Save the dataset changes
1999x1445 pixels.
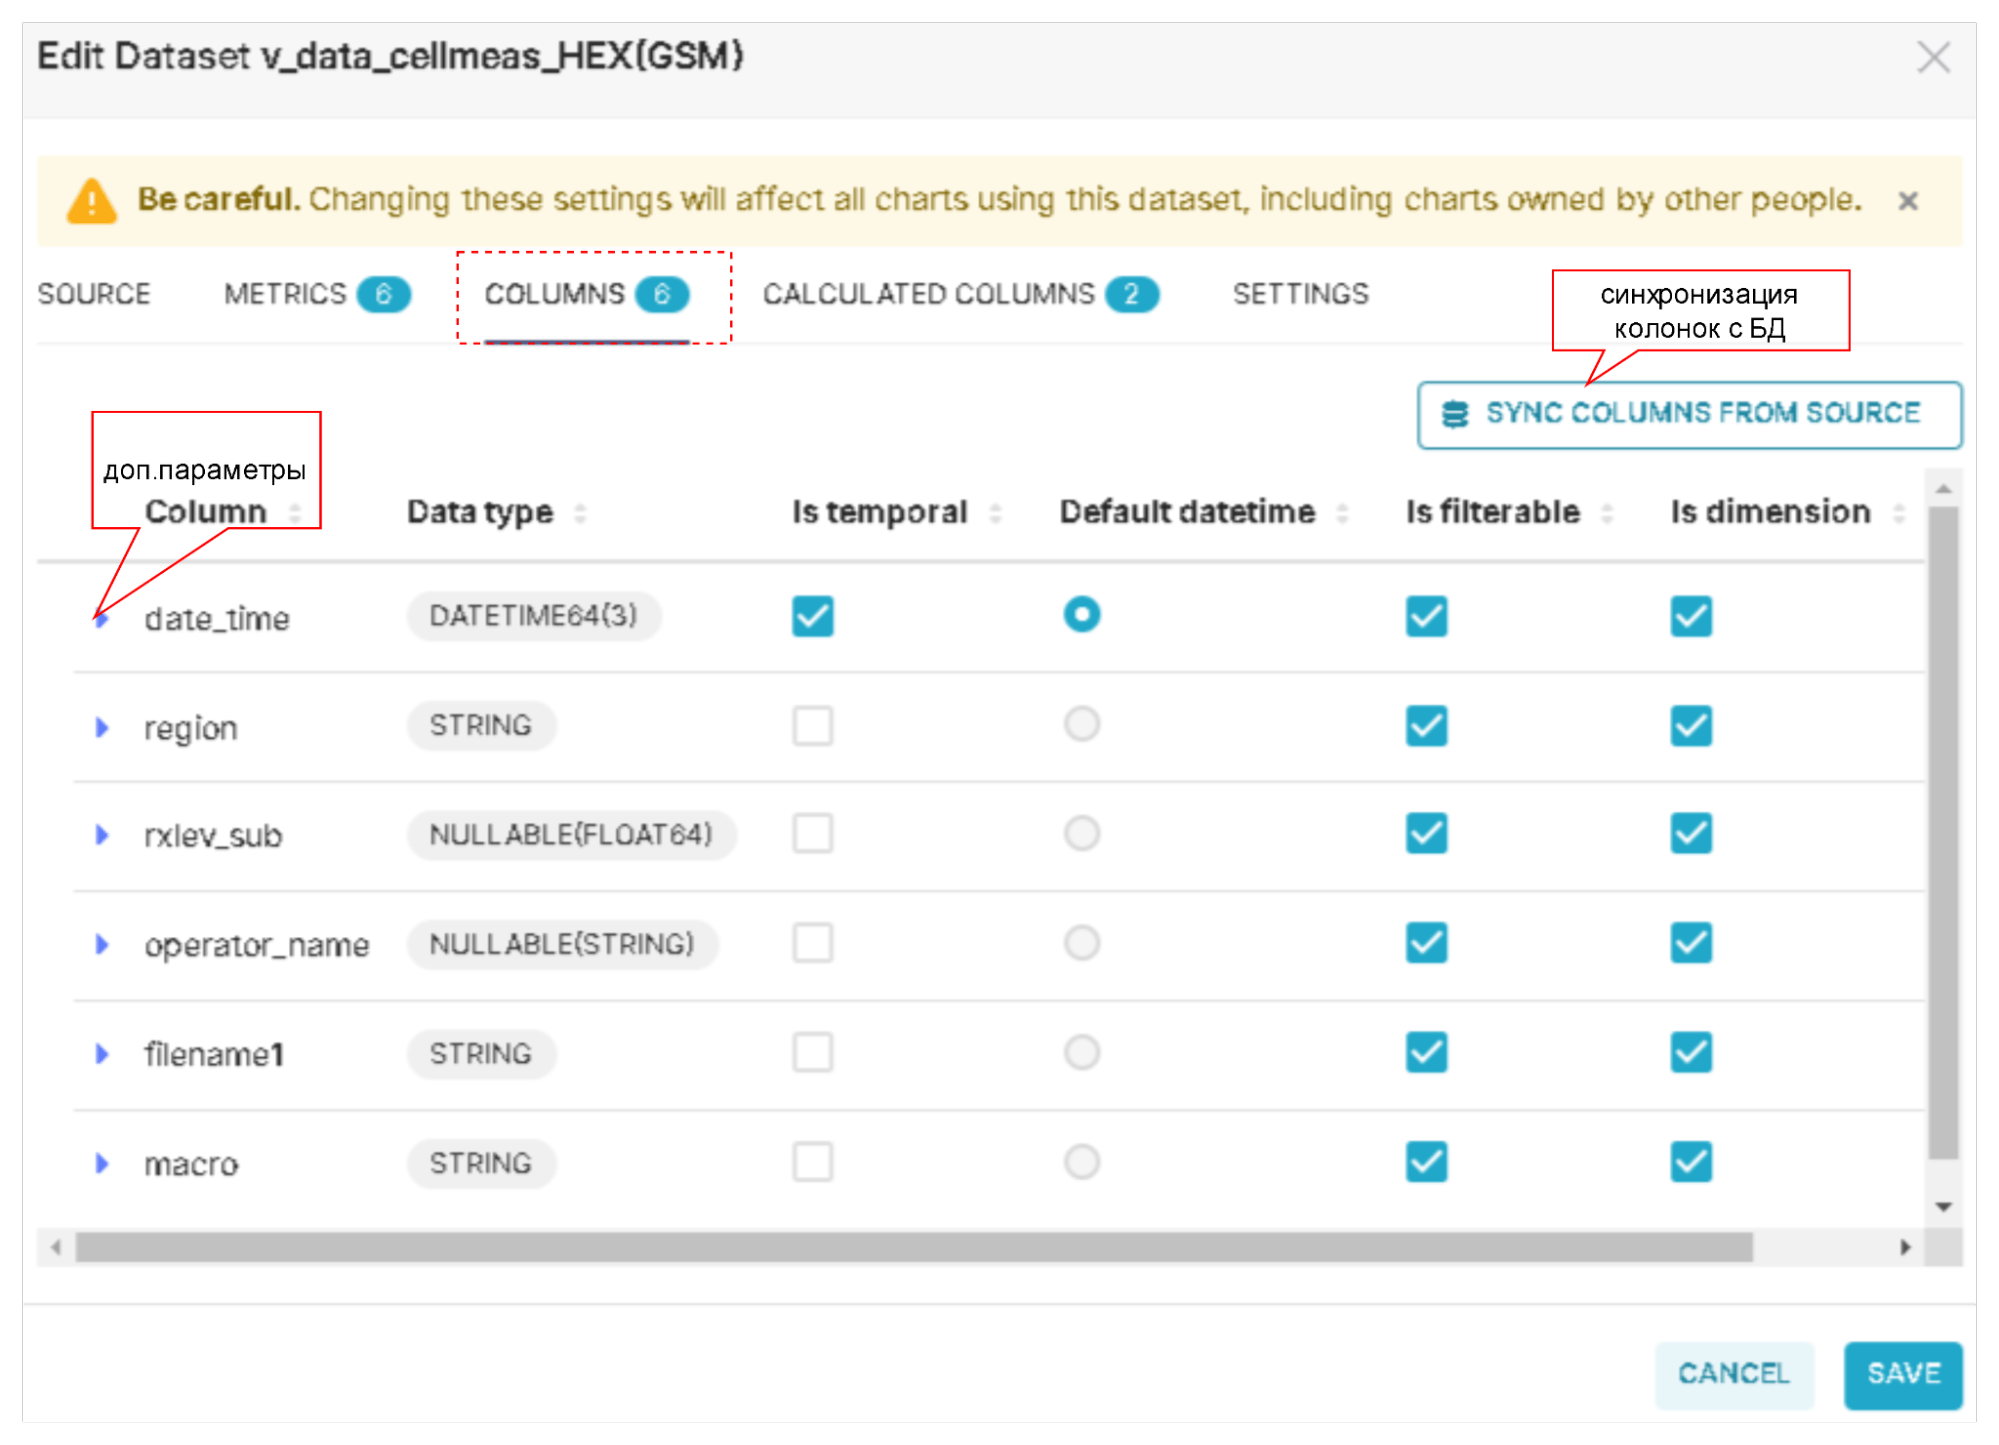[1901, 1374]
